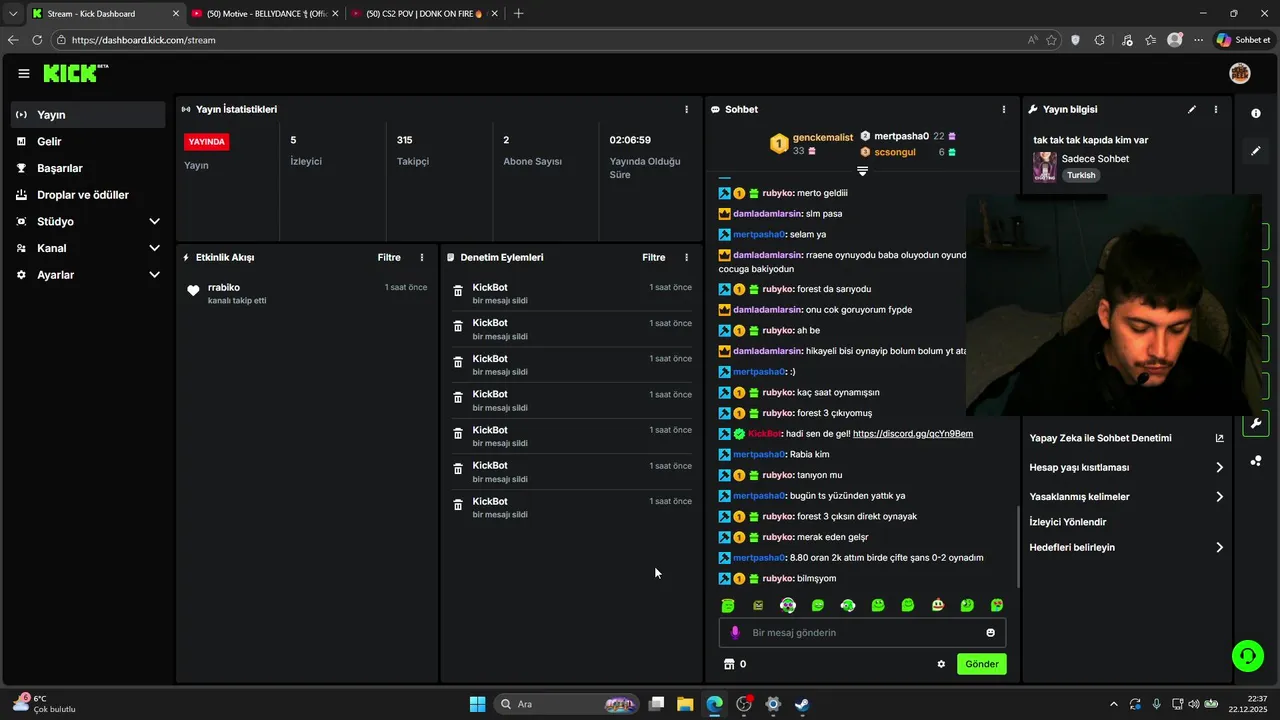Open the Denetim Eylemleri Filtre dropdown
The width and height of the screenshot is (1280, 720).
653,257
